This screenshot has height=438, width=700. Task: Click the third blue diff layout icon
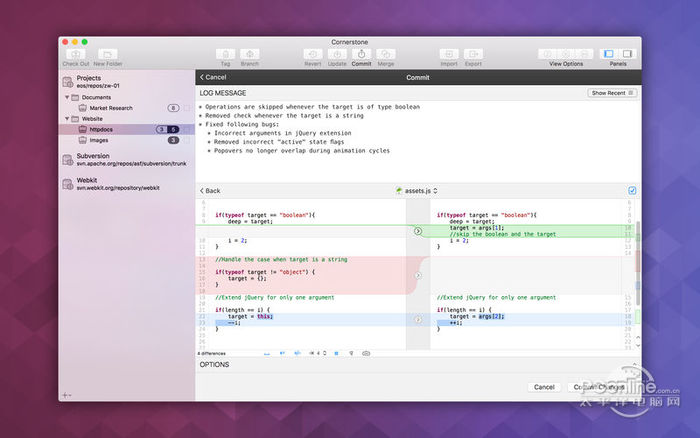click(x=297, y=353)
